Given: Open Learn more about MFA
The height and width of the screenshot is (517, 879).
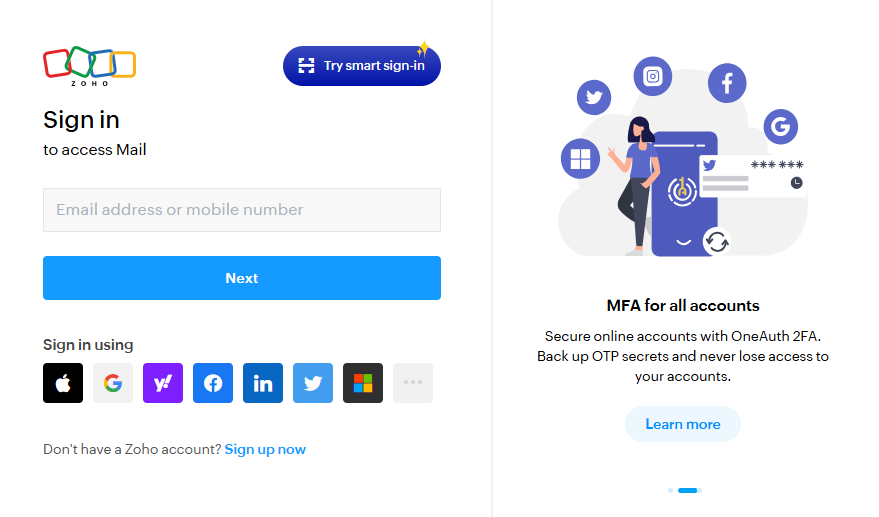Looking at the screenshot, I should tap(683, 424).
